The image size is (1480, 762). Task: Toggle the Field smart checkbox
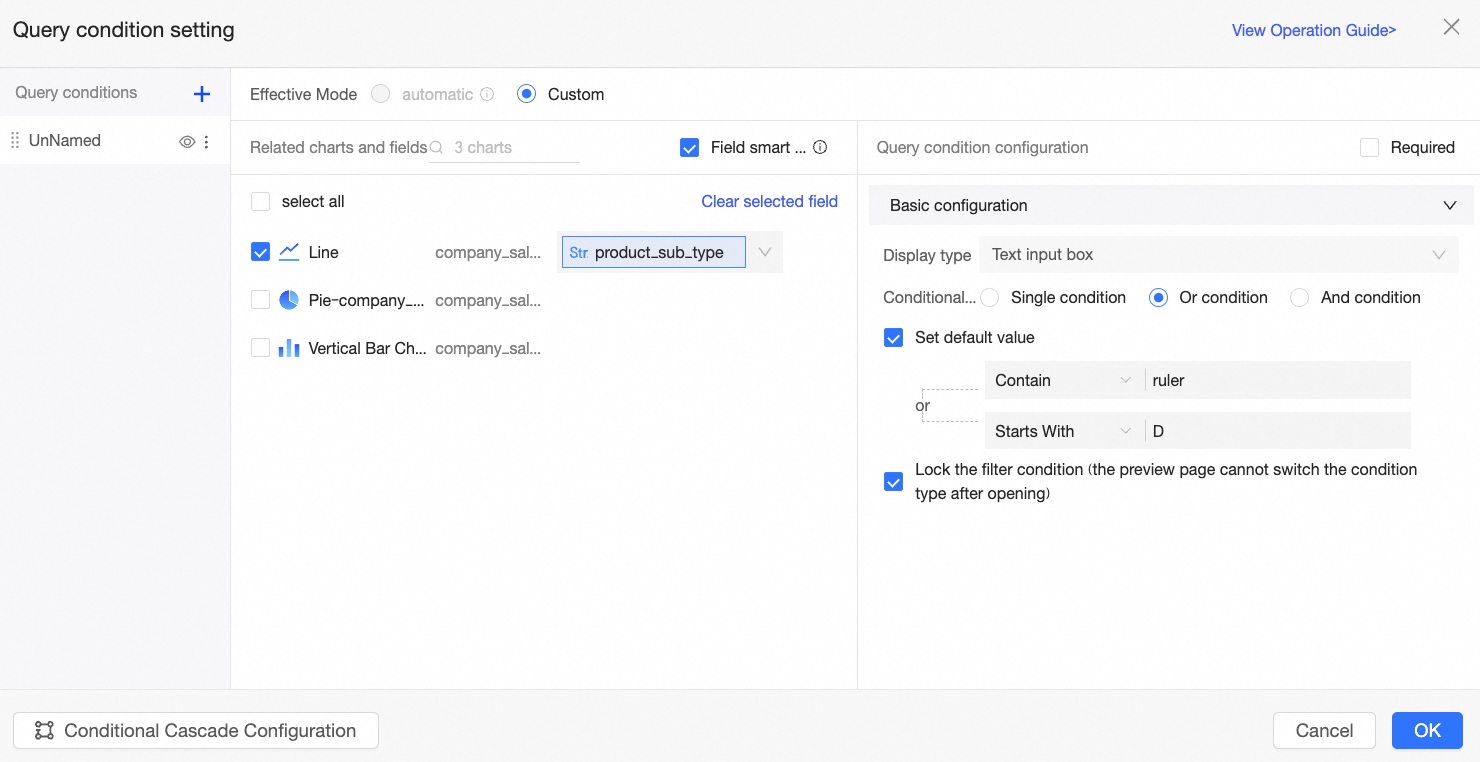[x=689, y=147]
